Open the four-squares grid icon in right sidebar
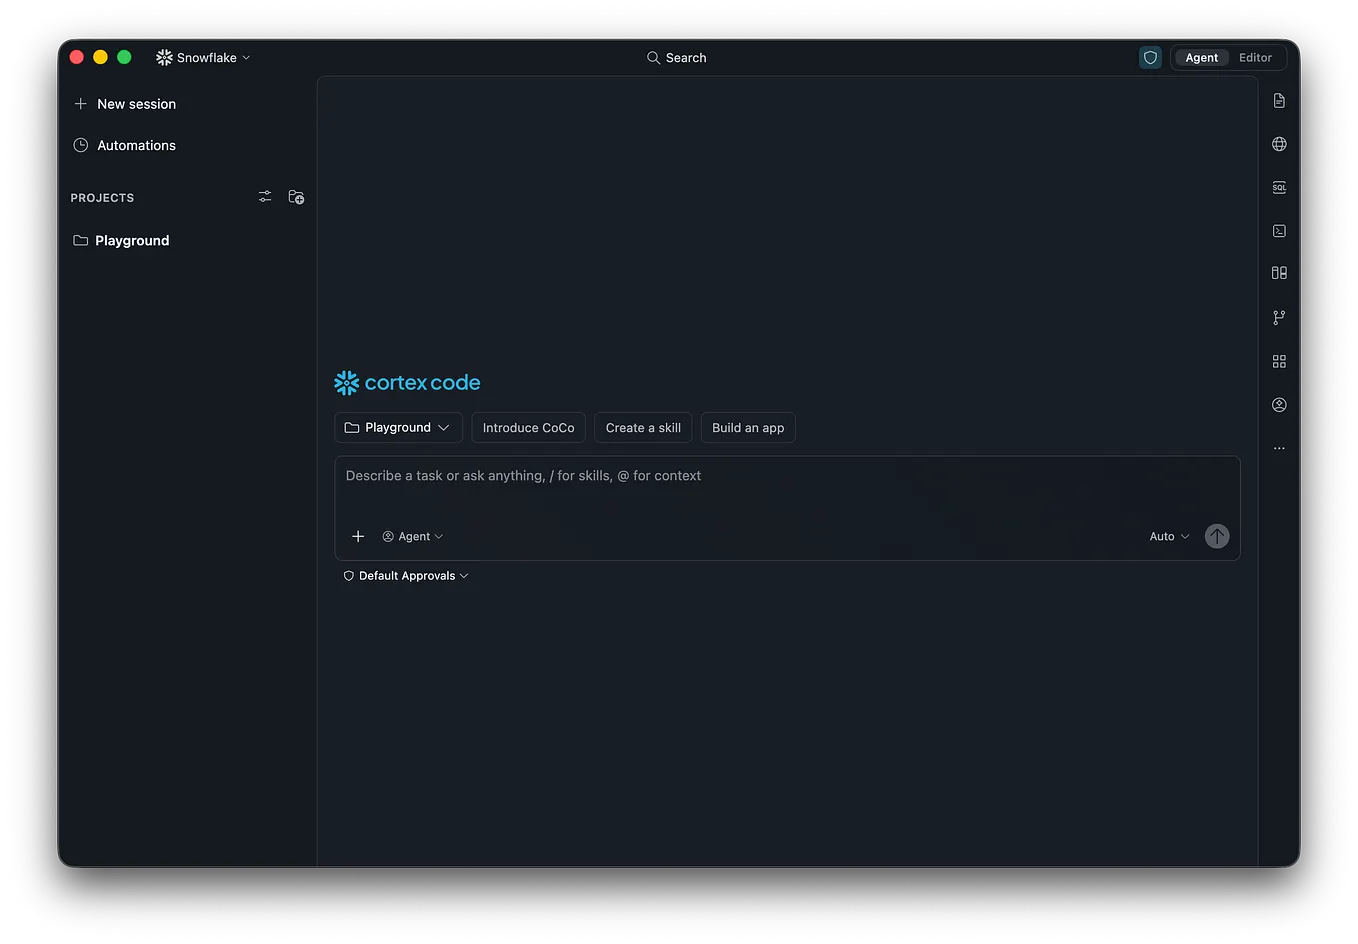 pos(1279,362)
